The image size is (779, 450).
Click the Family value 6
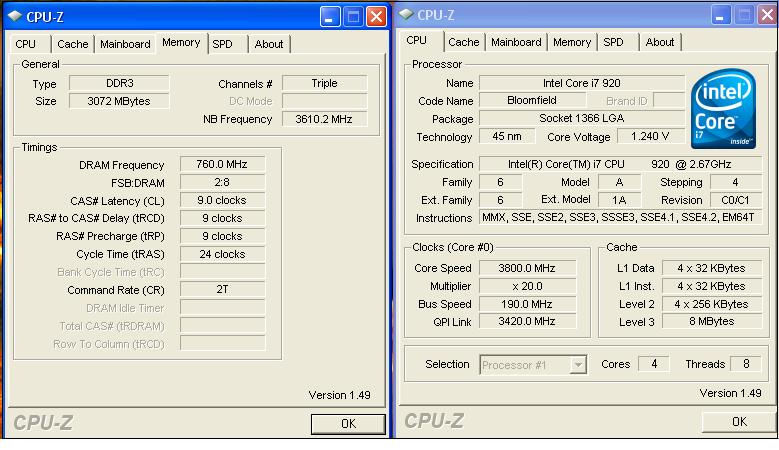pyautogui.click(x=500, y=182)
